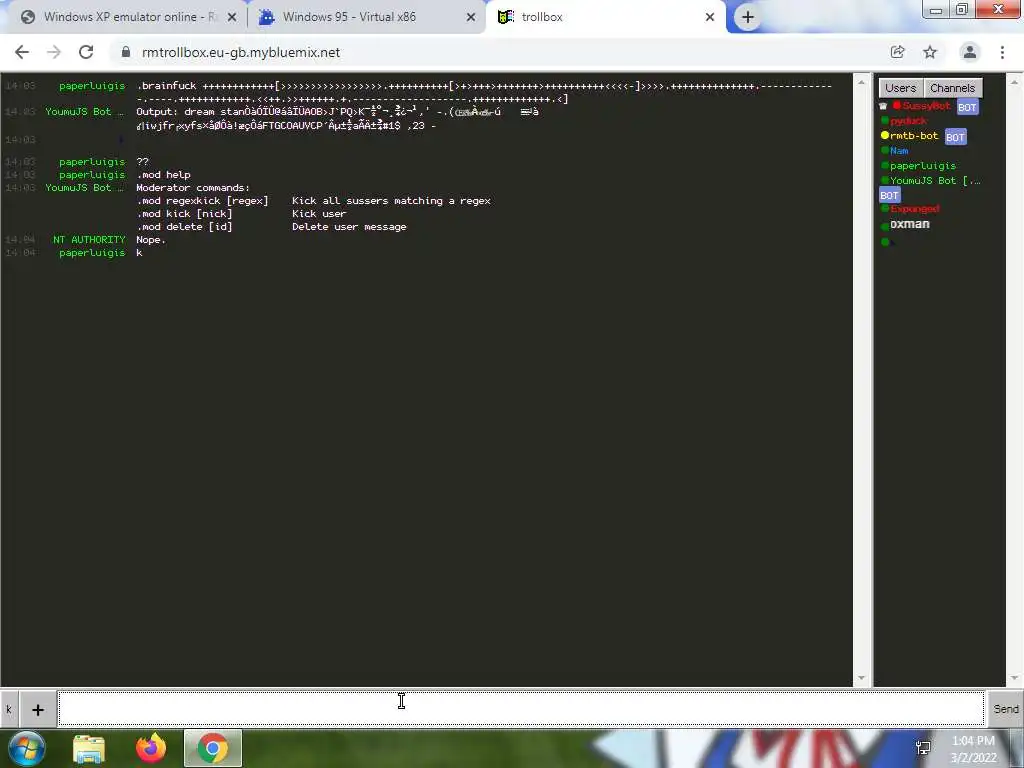Select YoumuJS Bot in user list
Viewport: 1024px width, 768px height.
935,181
